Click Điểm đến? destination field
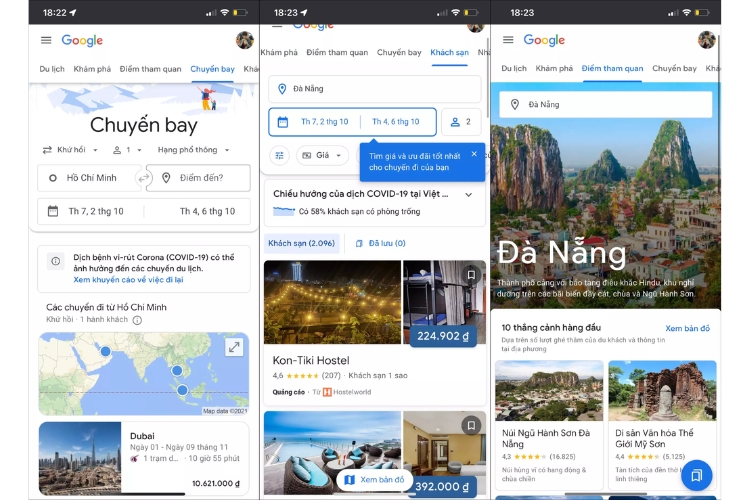This screenshot has height=500, width=750. (x=198, y=178)
